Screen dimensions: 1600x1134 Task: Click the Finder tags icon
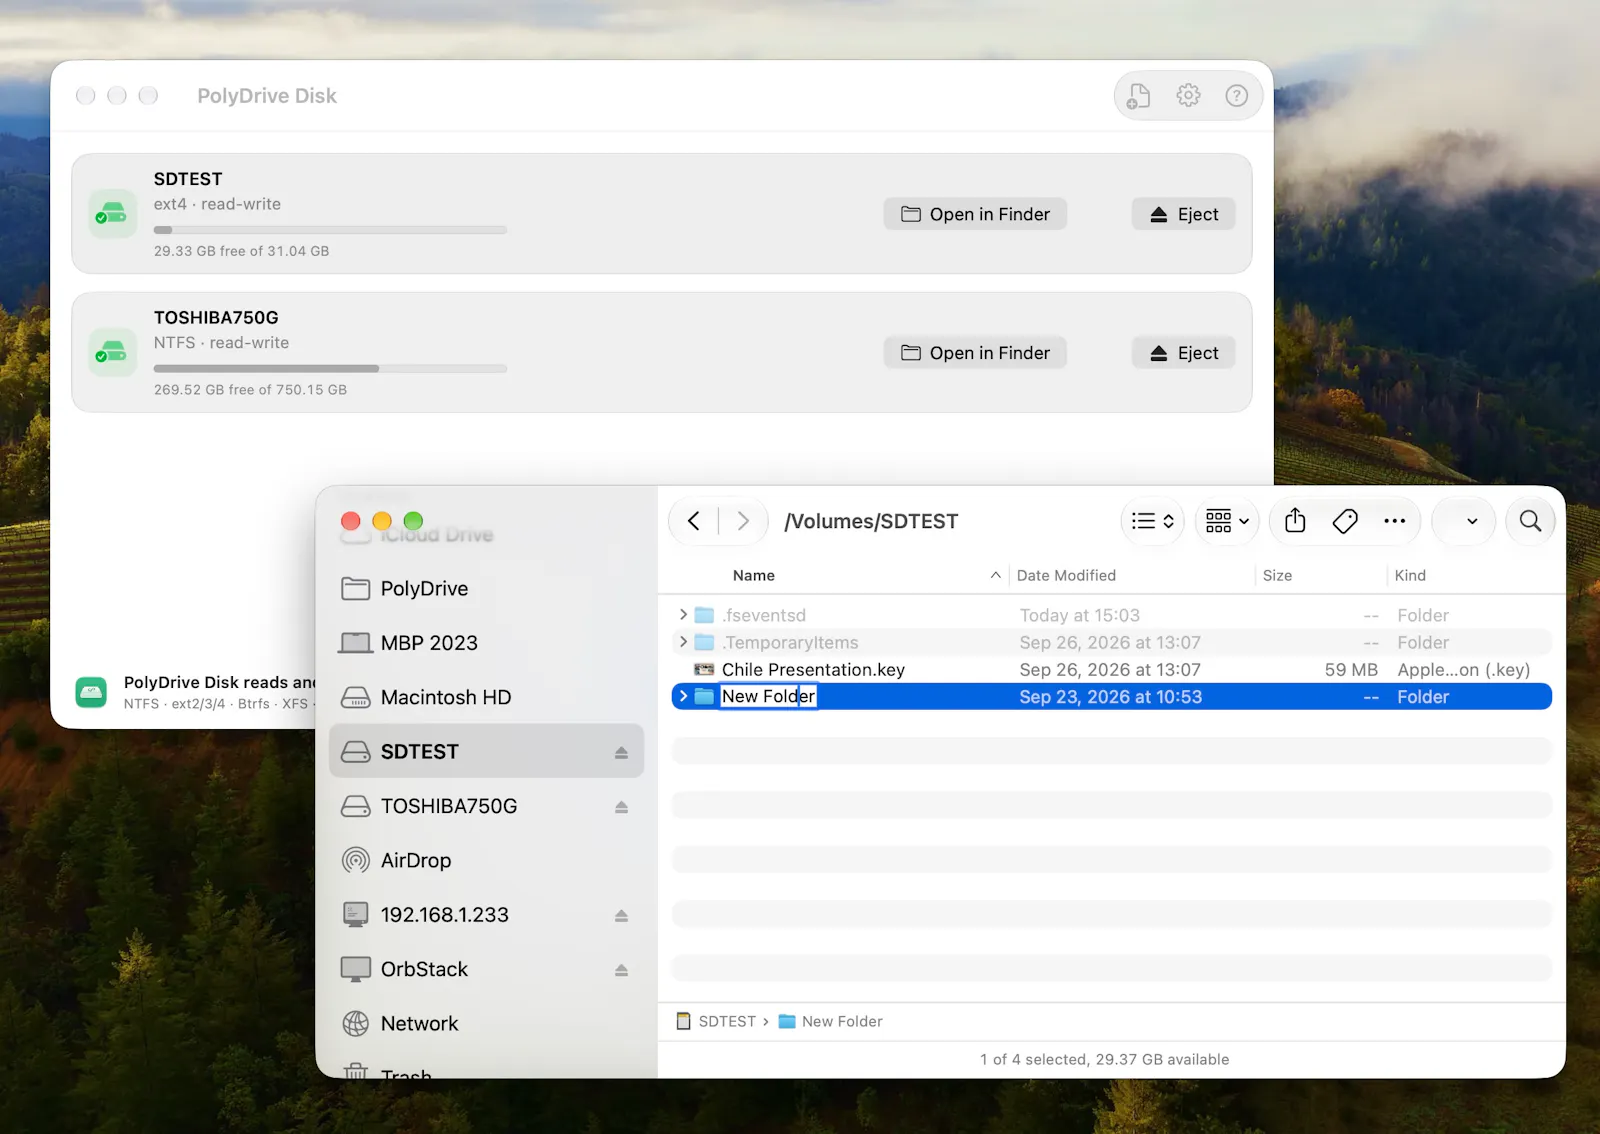tap(1345, 521)
